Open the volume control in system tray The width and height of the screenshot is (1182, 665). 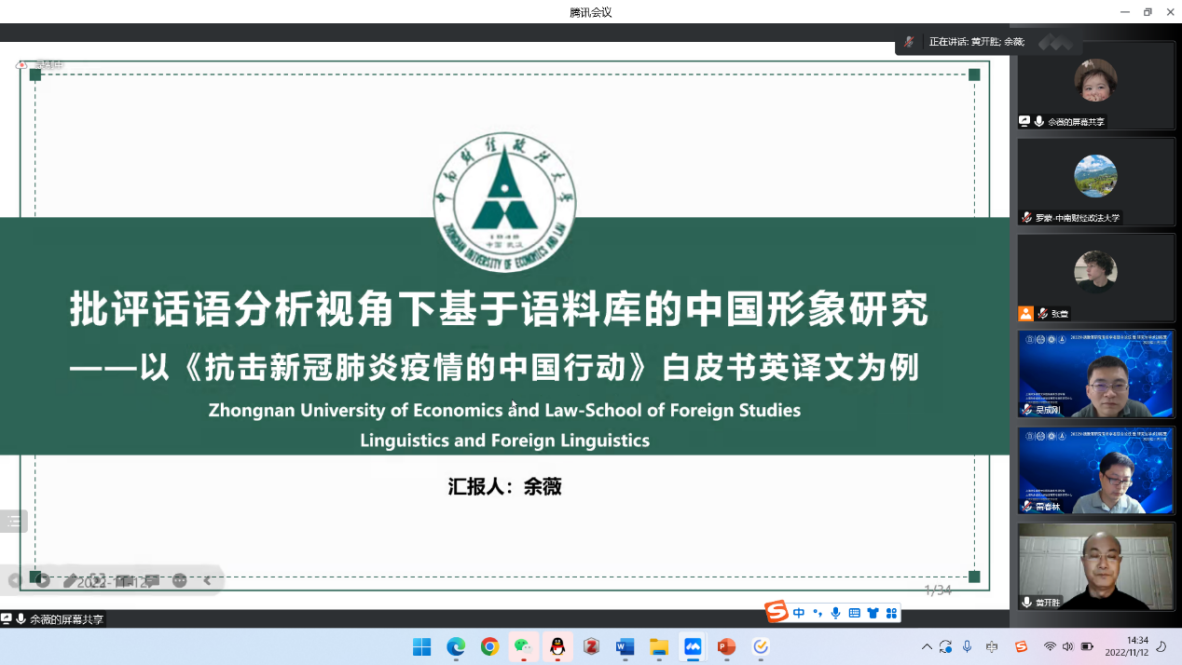[x=1067, y=647]
